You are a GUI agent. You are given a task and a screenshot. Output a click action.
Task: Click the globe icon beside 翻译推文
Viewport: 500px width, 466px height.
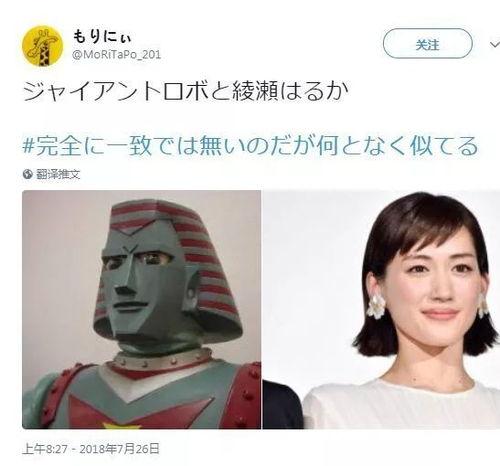[x=28, y=174]
